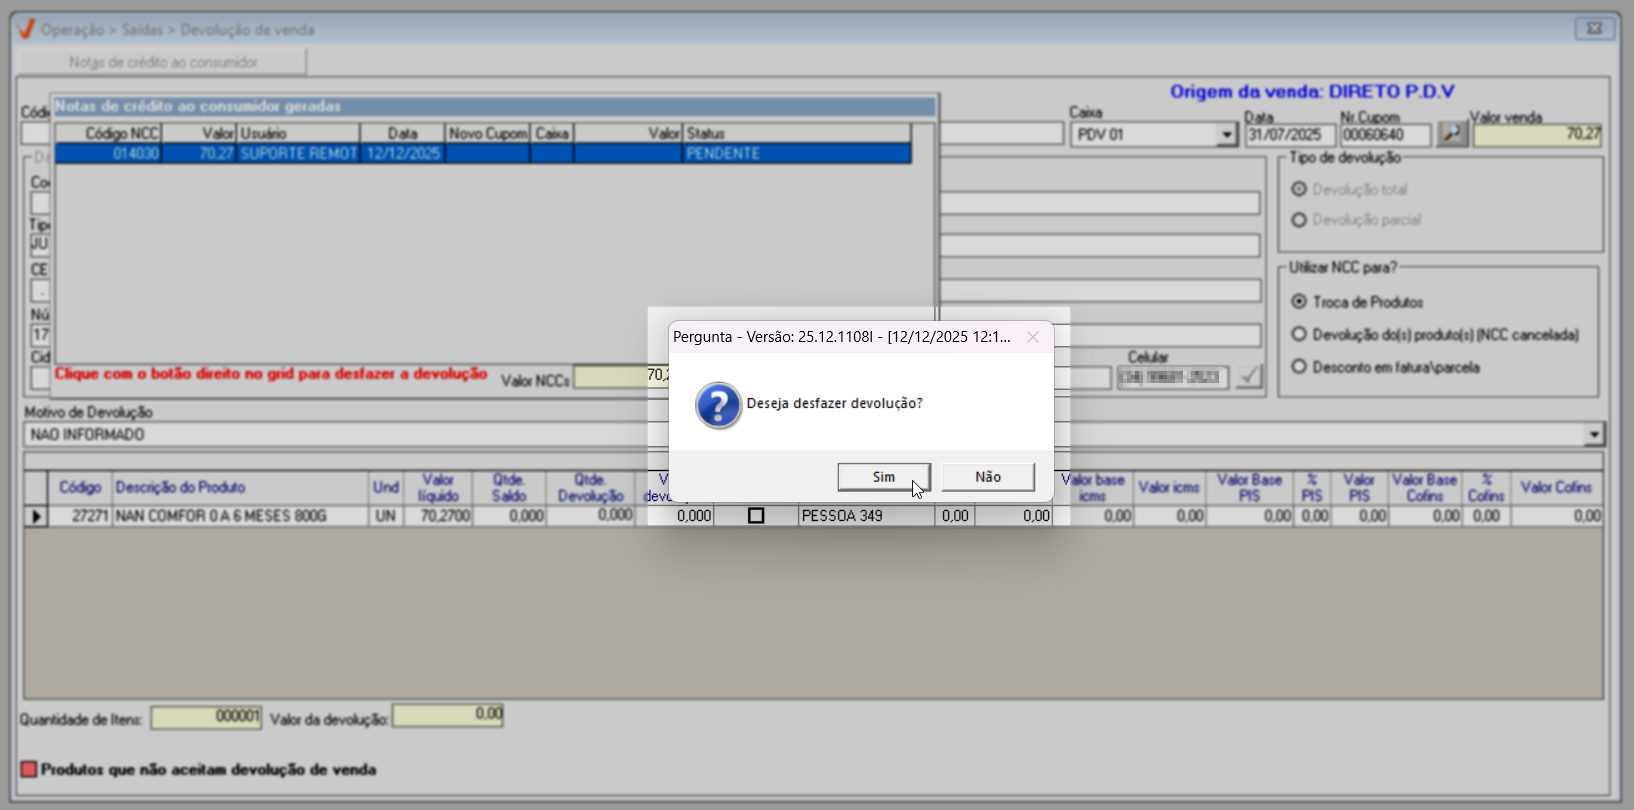Screen dimensions: 1634x810
Task: Close the Pergunta dialog with X
Action: coord(1033,337)
